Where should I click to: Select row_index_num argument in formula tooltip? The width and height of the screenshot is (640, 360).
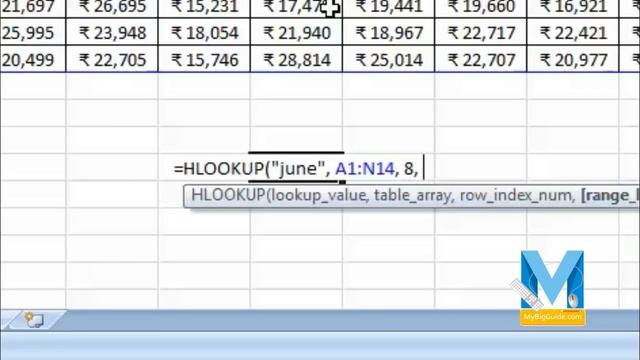517,196
